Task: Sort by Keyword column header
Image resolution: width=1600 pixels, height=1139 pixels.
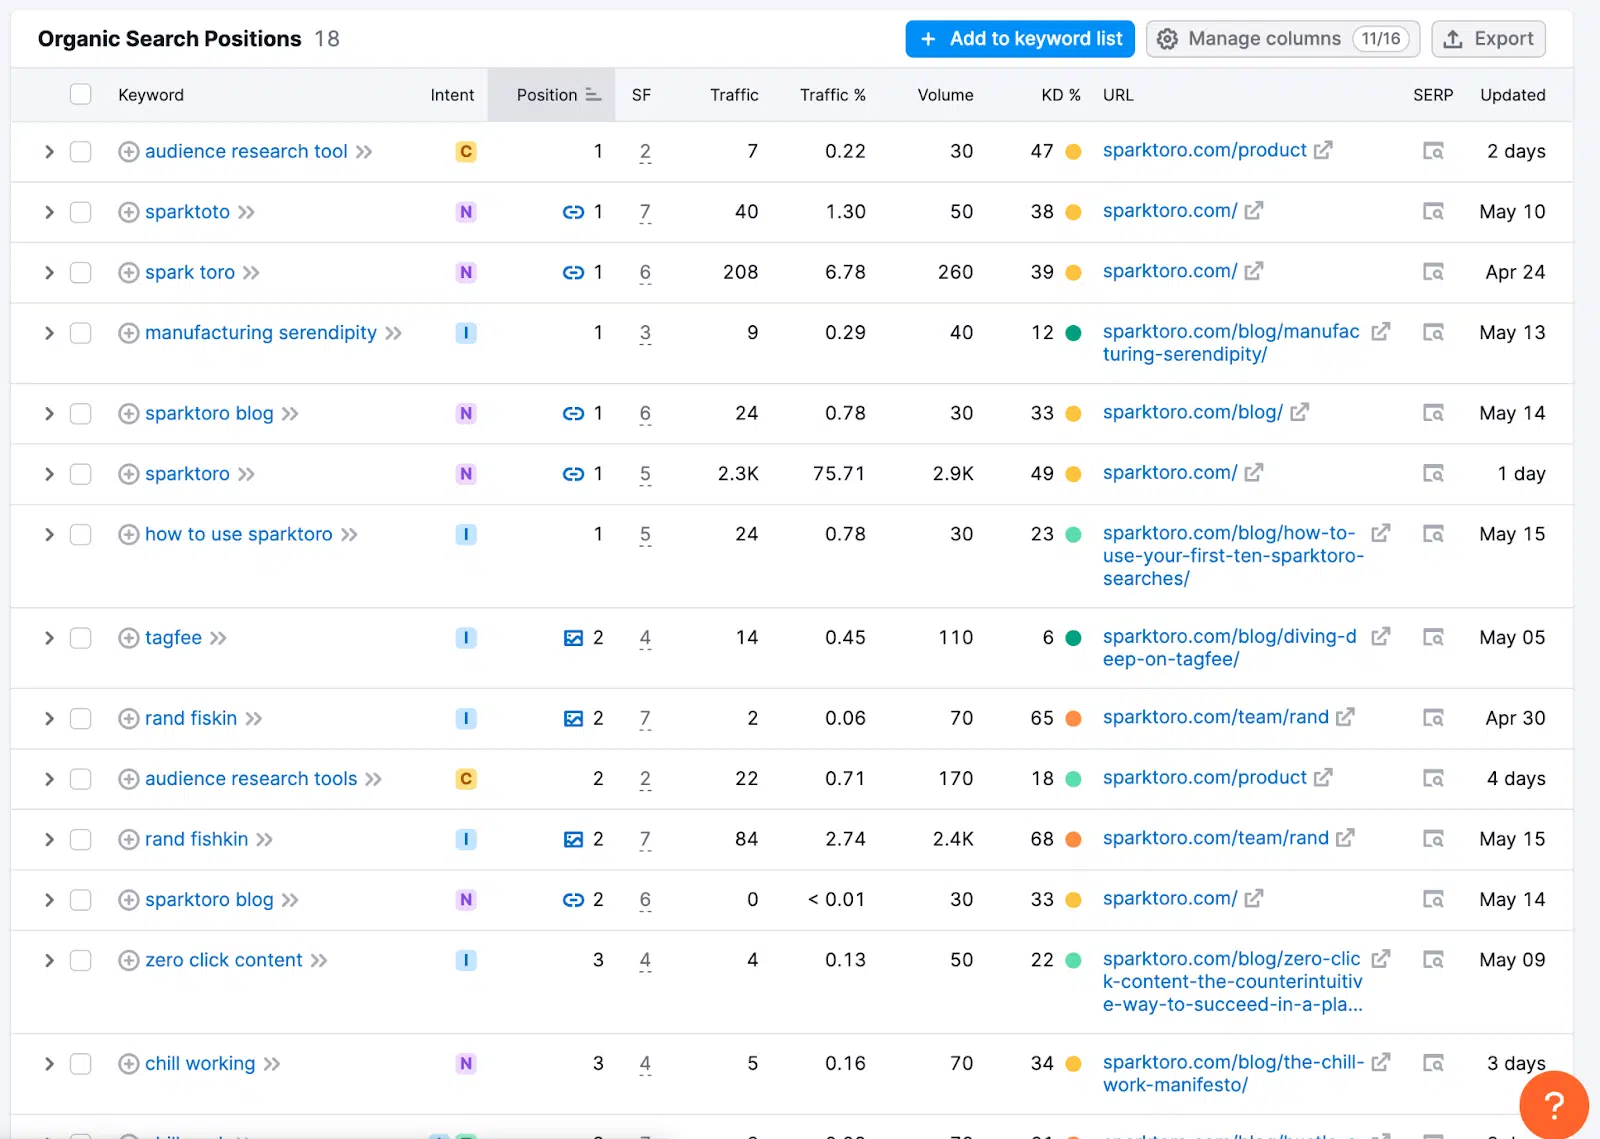Action: pyautogui.click(x=151, y=95)
